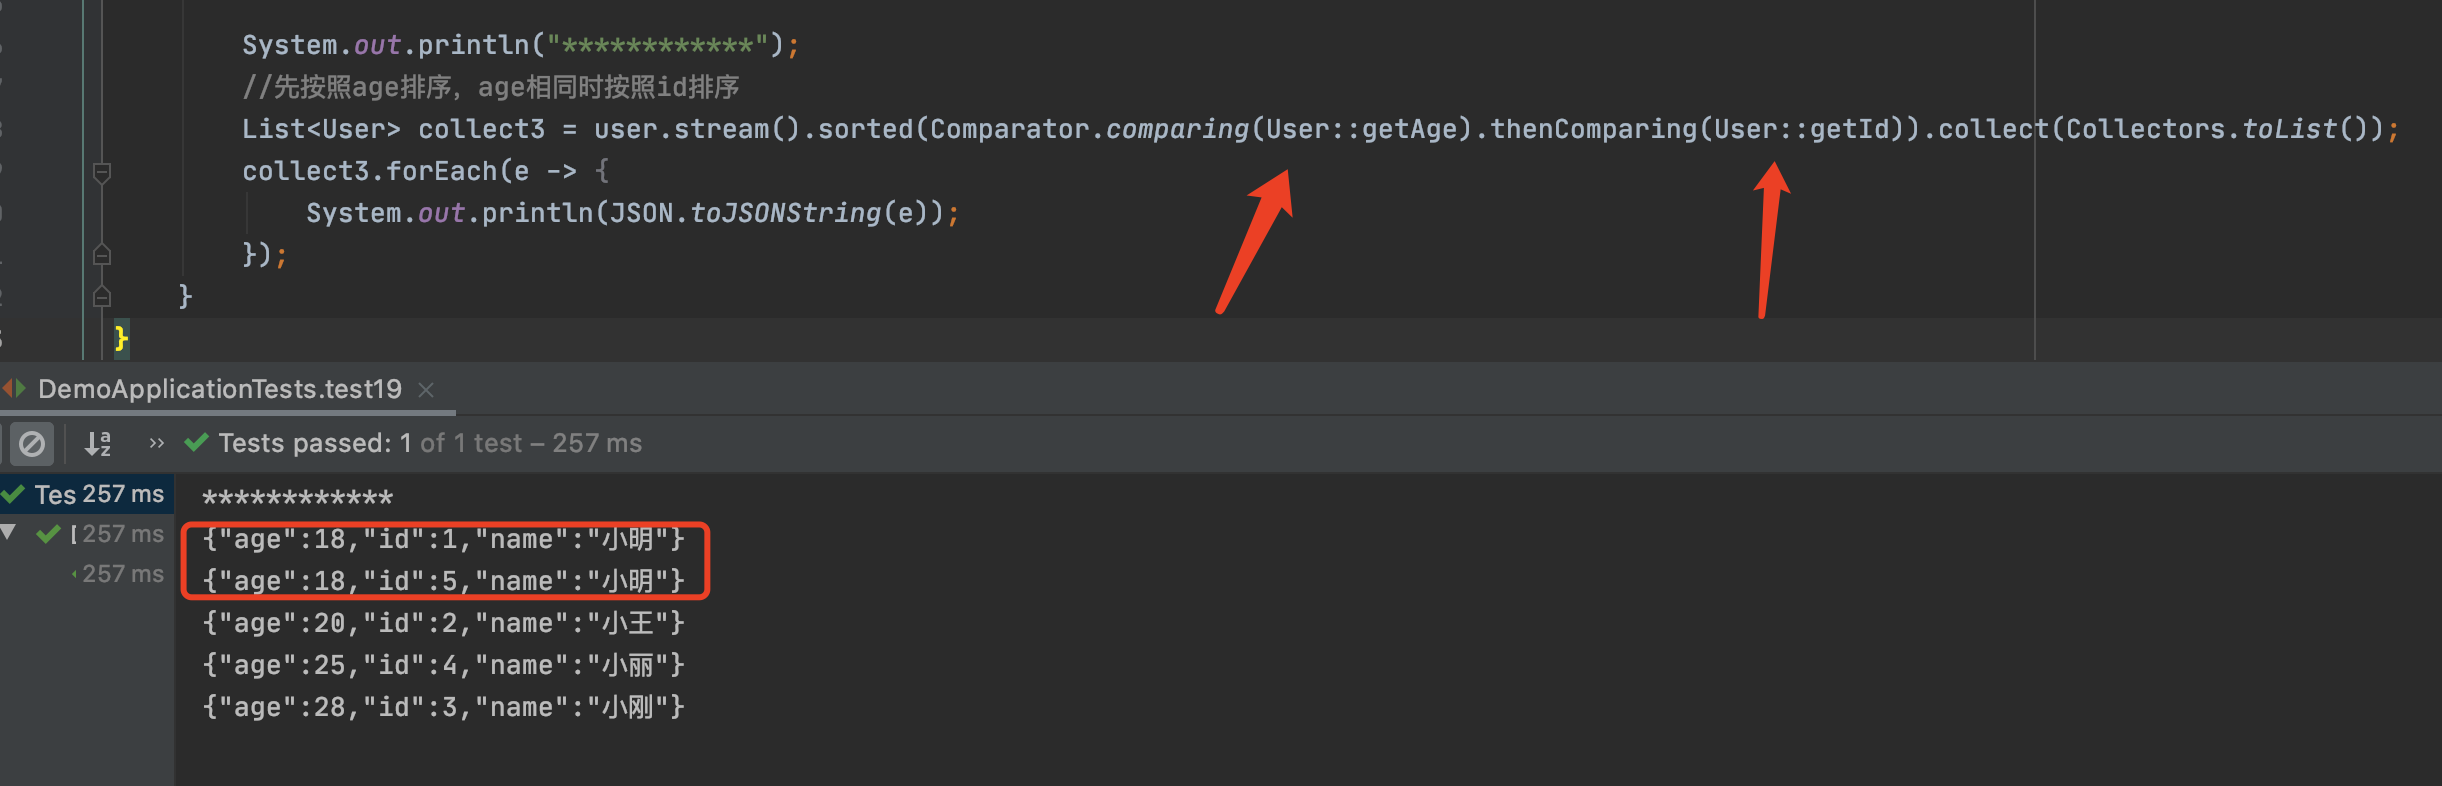
Task: Select the DemoApplicationTests.test19 run tab
Action: click(x=219, y=389)
